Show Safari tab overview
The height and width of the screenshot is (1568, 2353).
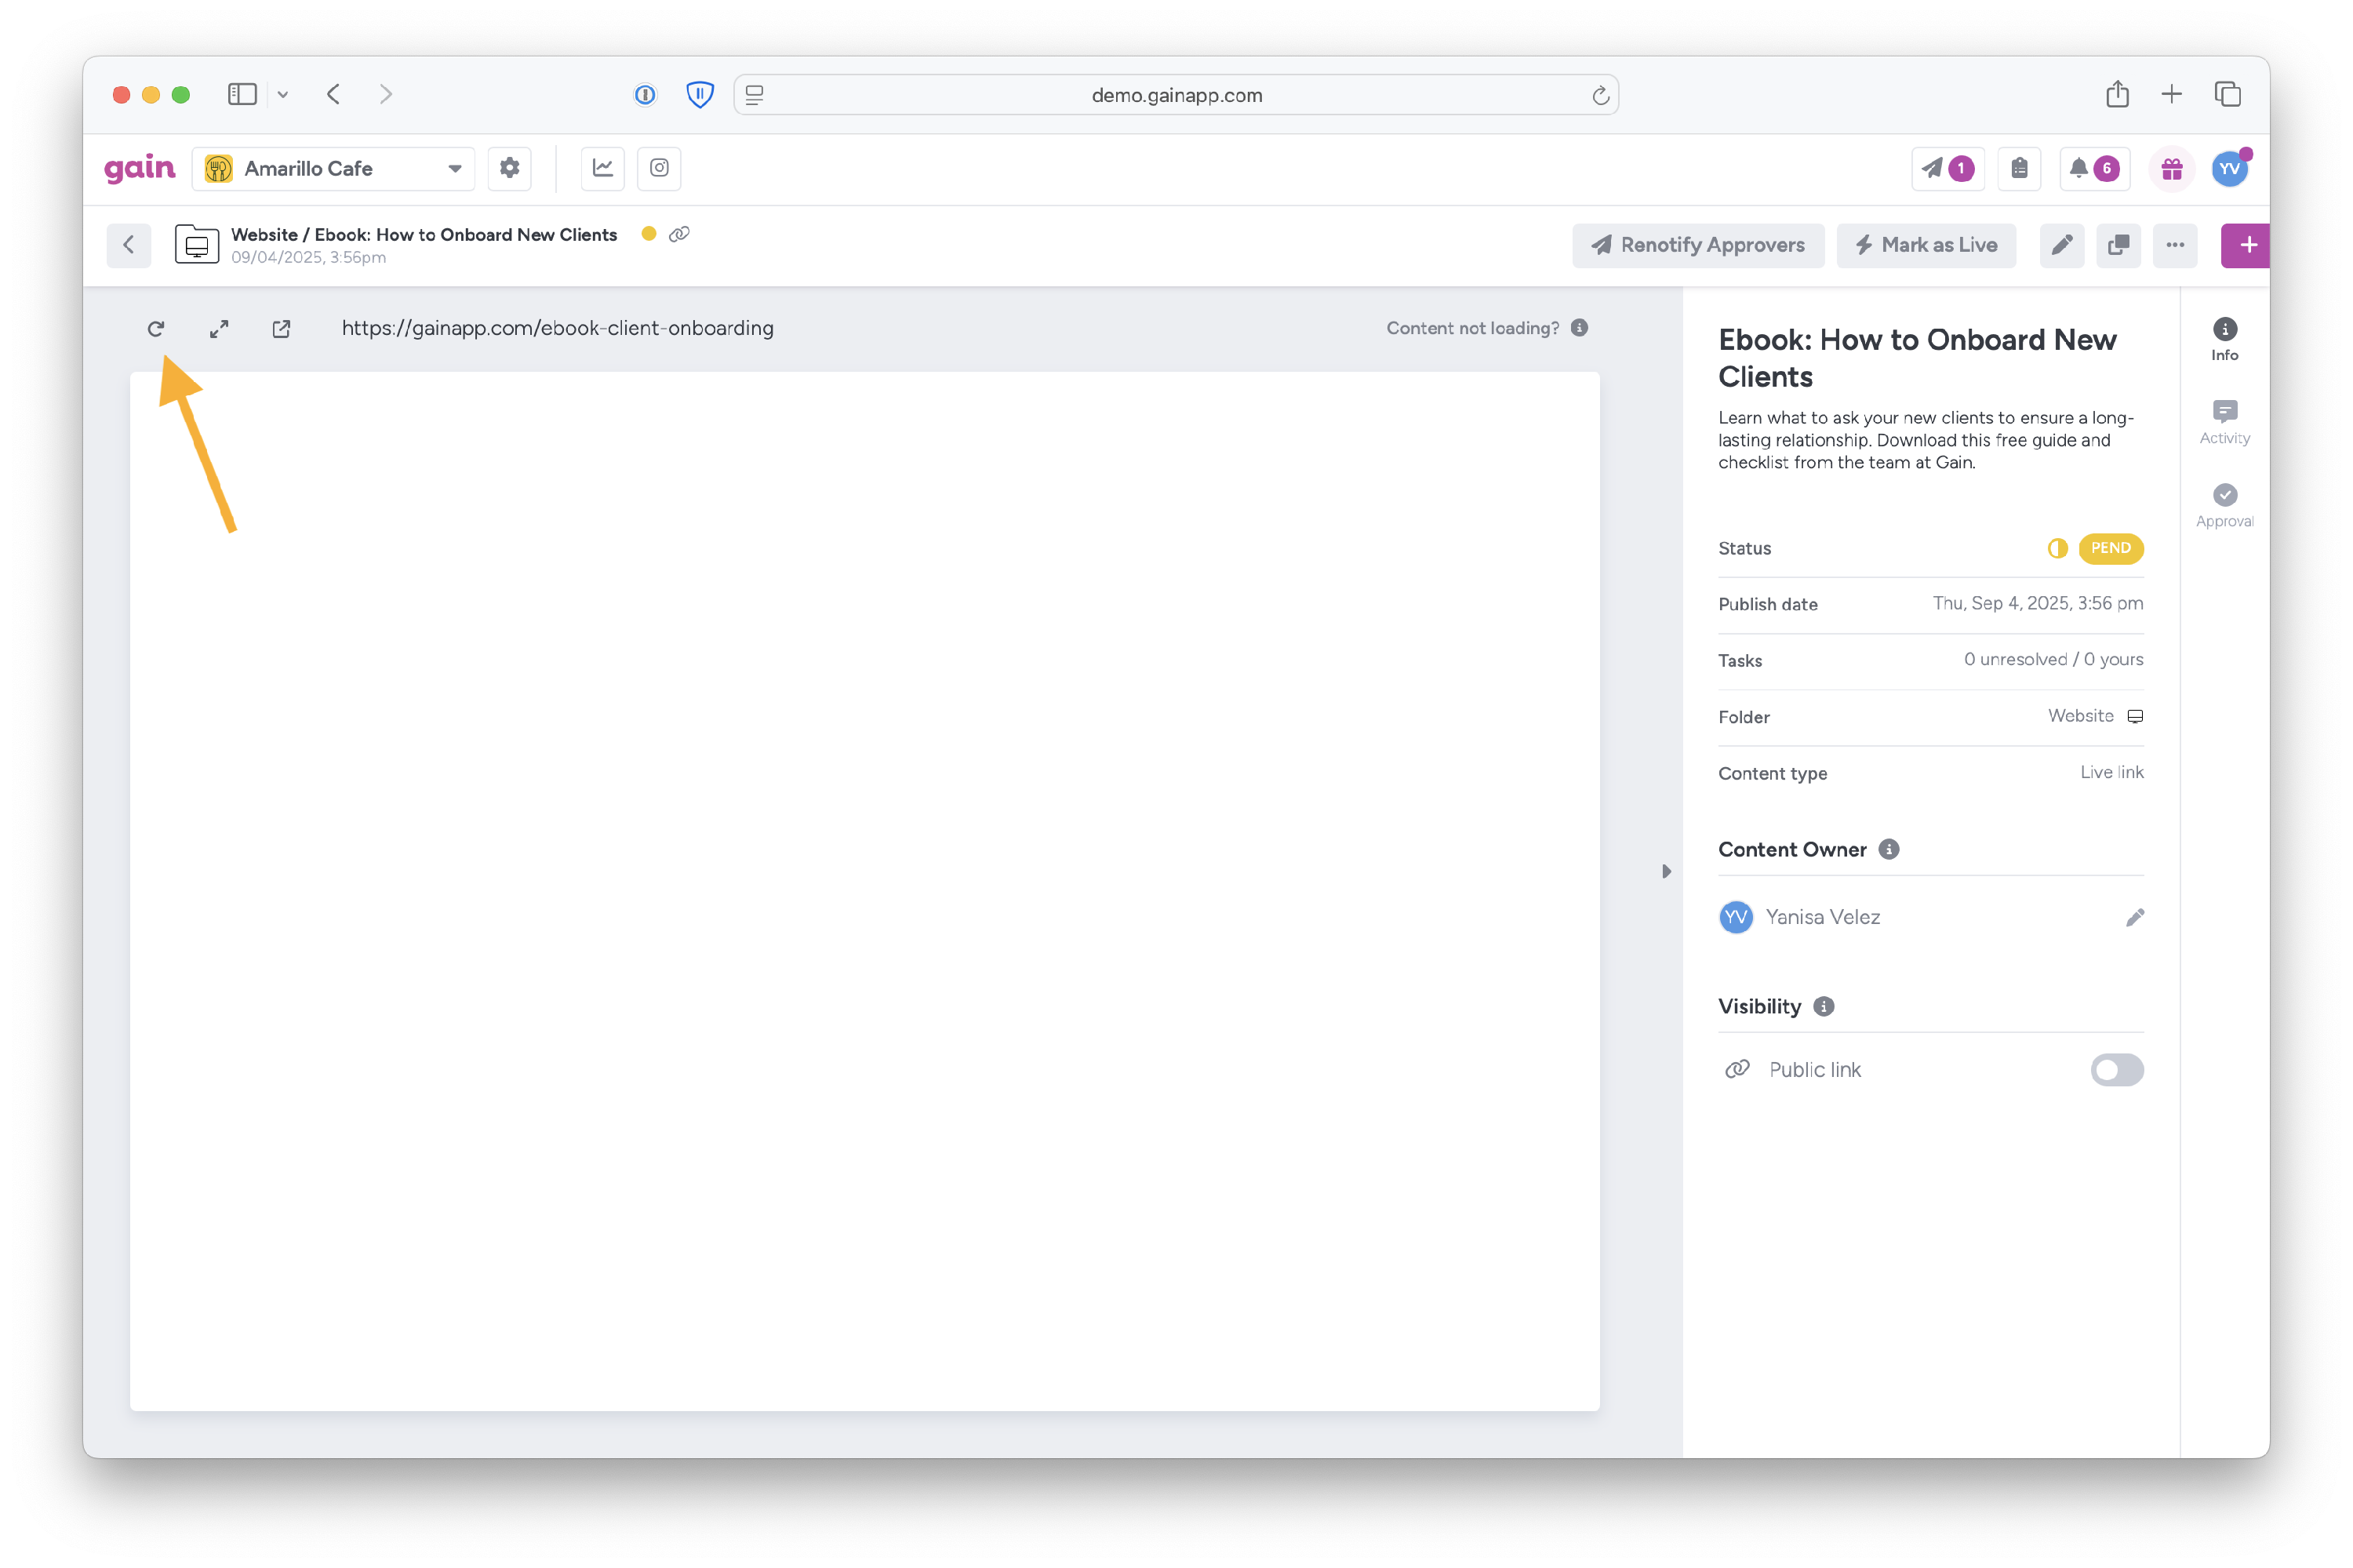(x=2228, y=94)
